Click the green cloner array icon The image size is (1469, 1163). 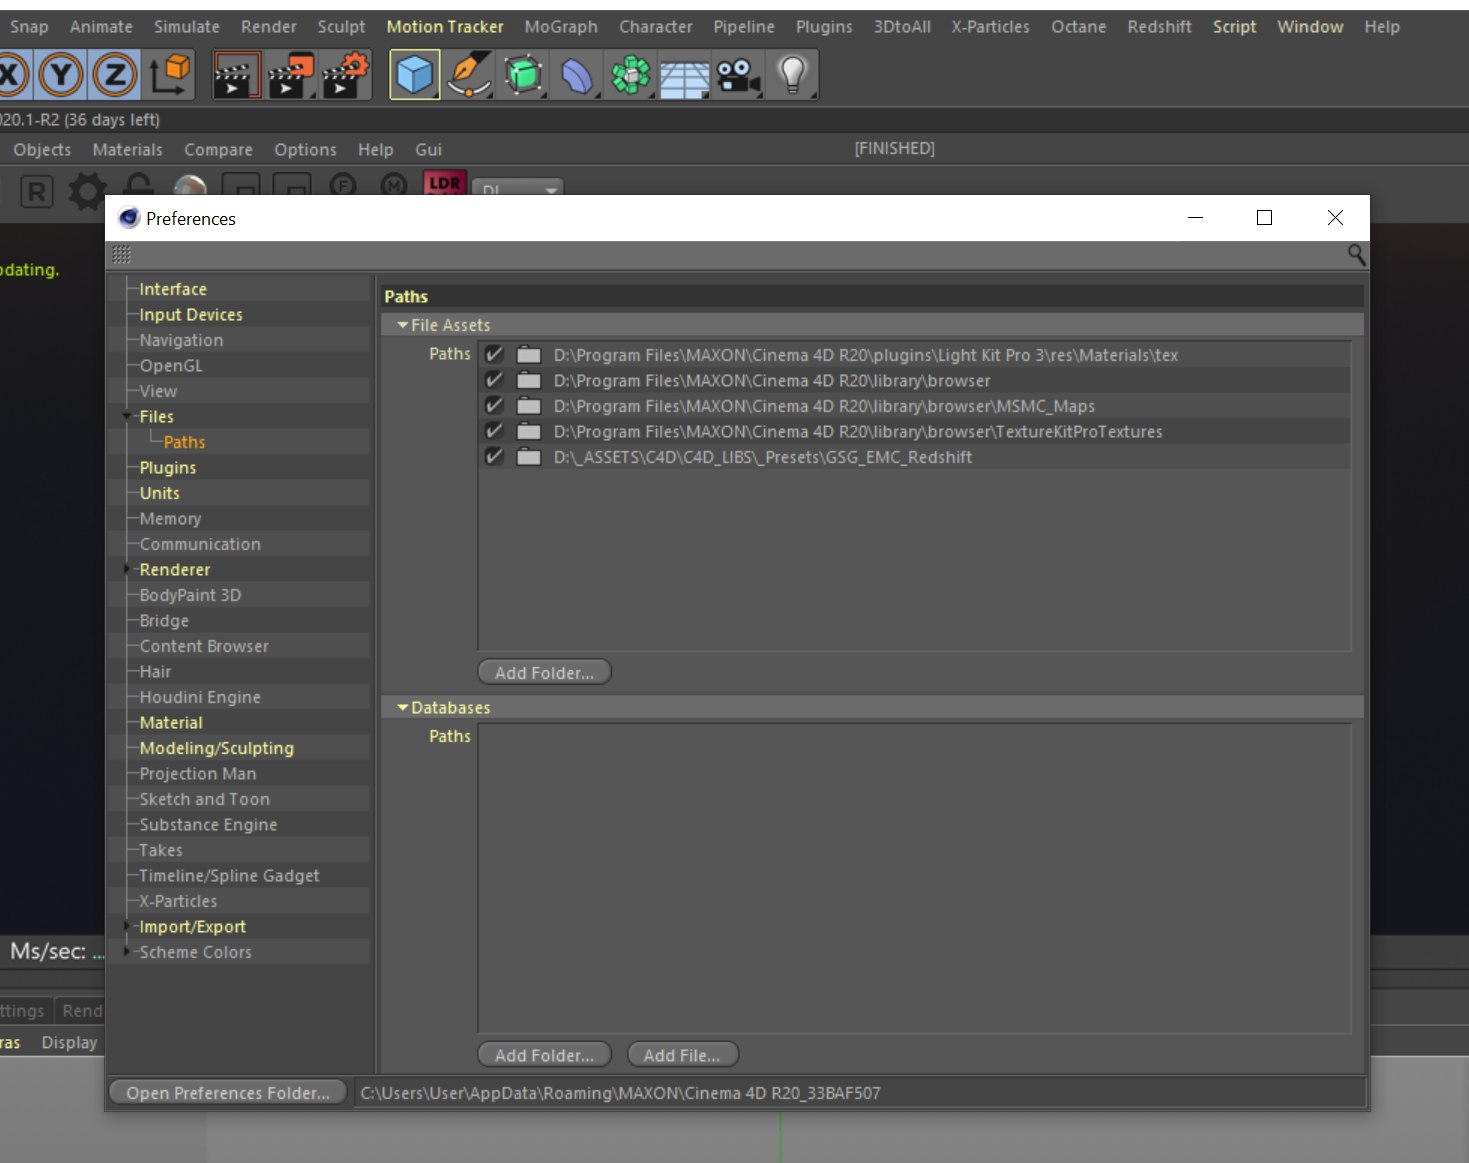(631, 75)
